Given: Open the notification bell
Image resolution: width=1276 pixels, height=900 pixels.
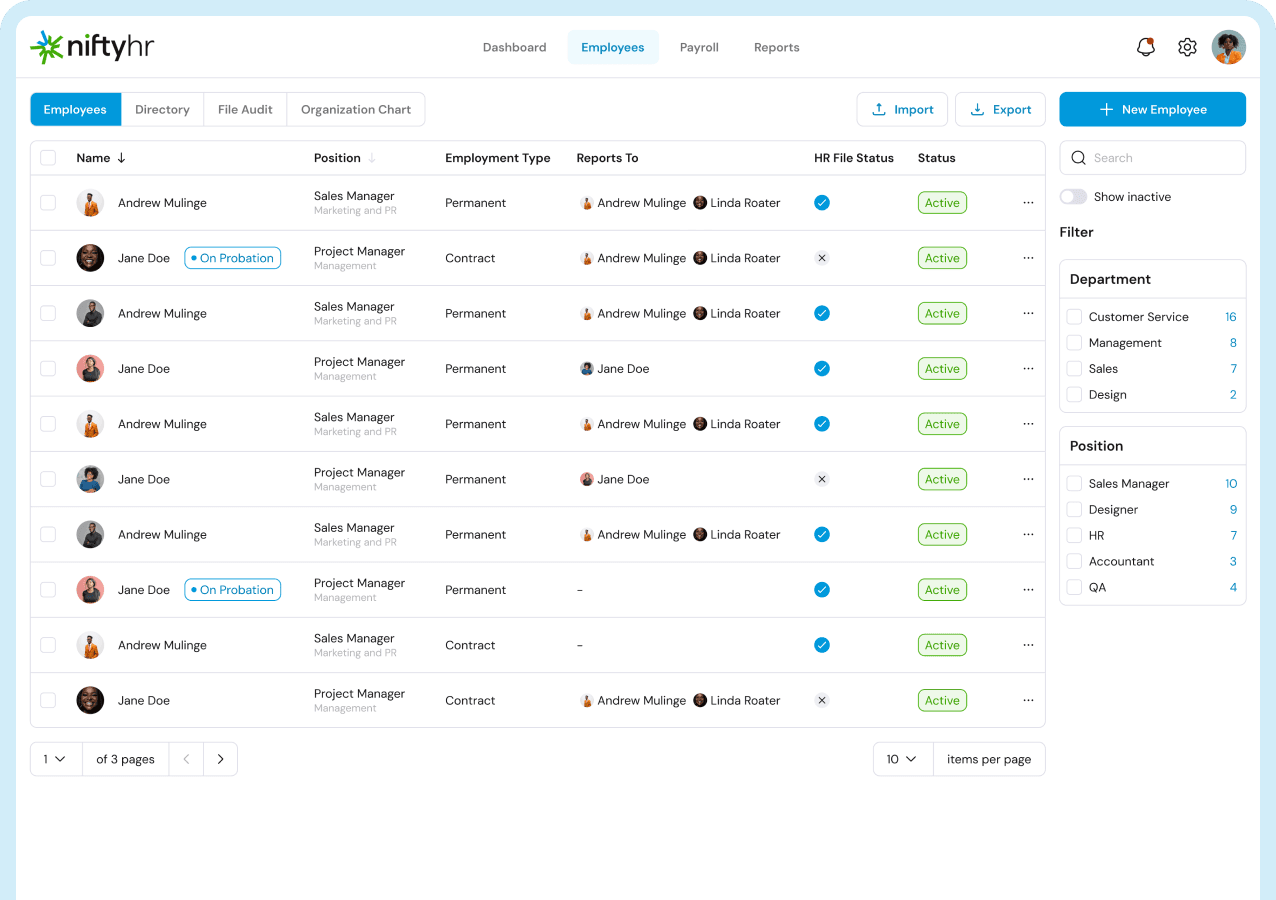Looking at the screenshot, I should (1145, 47).
